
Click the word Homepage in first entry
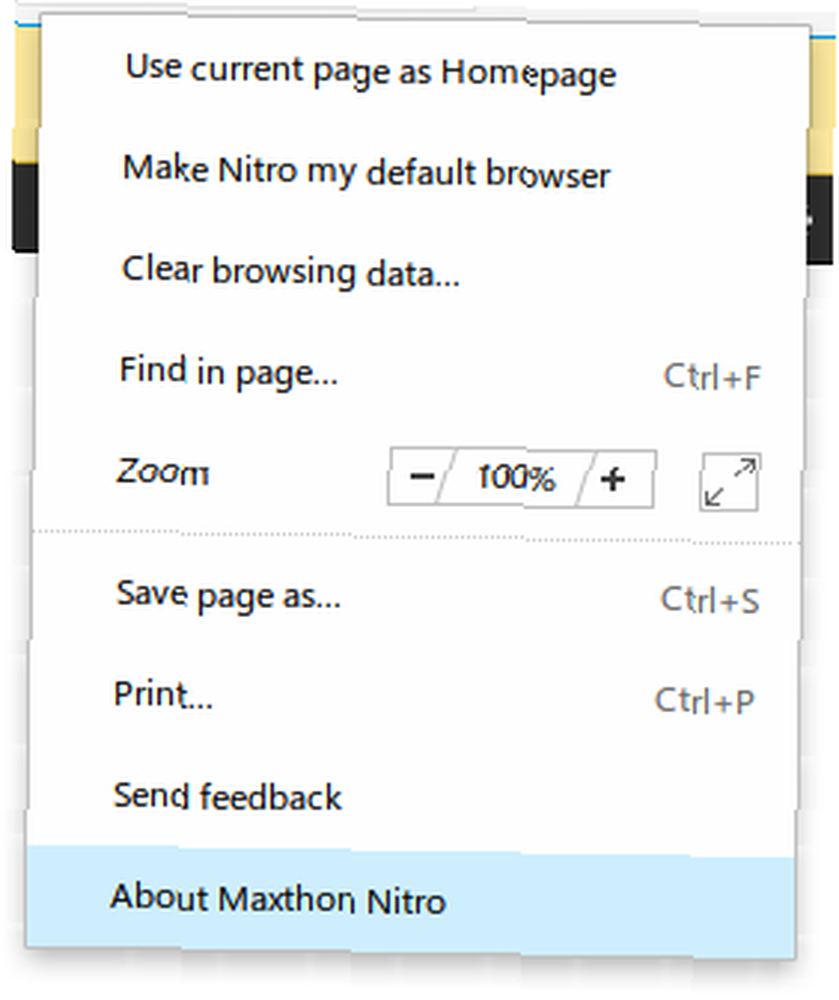(529, 75)
